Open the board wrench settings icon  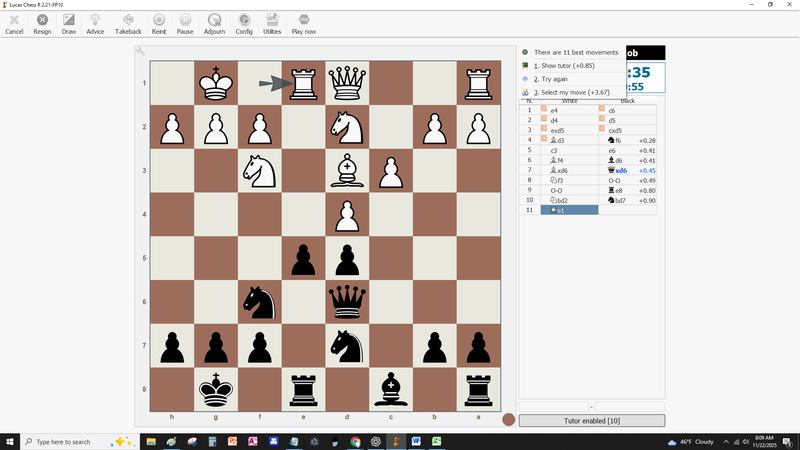tap(141, 51)
